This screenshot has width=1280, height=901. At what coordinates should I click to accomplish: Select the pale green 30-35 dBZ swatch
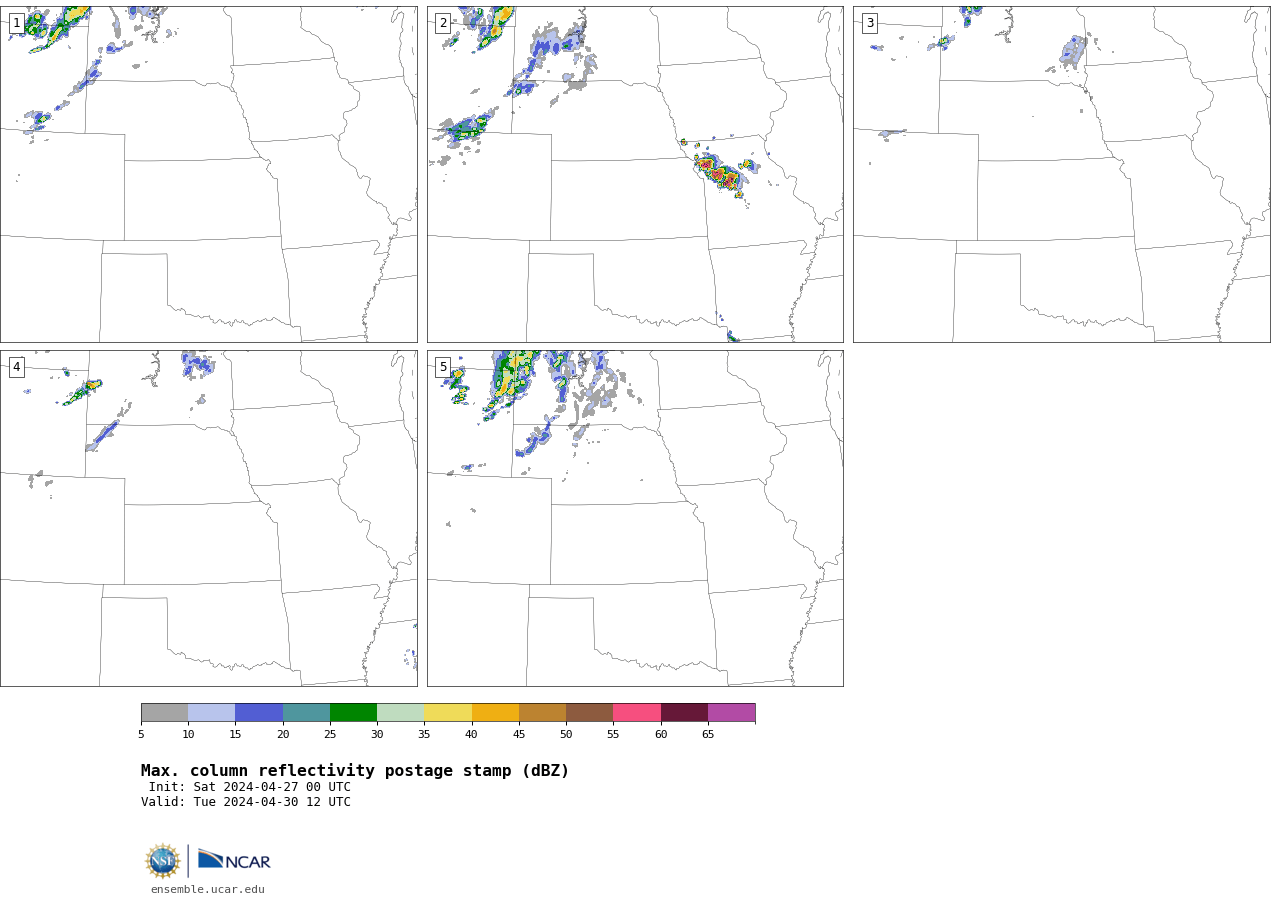(x=400, y=713)
